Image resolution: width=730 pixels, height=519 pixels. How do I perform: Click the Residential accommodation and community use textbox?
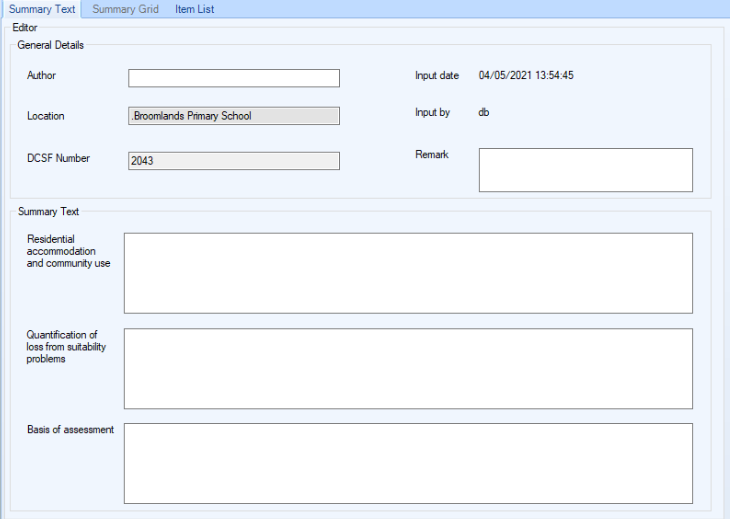pos(408,273)
